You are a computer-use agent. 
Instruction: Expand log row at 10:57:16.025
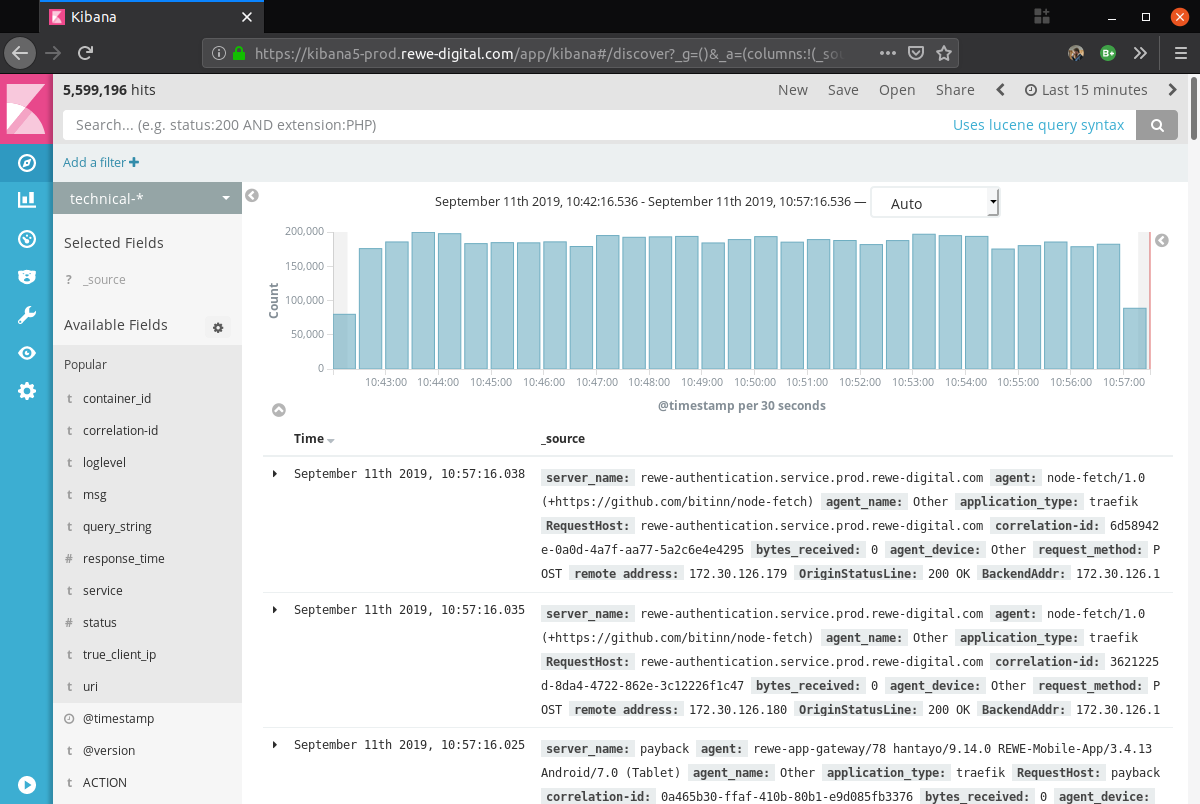[x=275, y=745]
